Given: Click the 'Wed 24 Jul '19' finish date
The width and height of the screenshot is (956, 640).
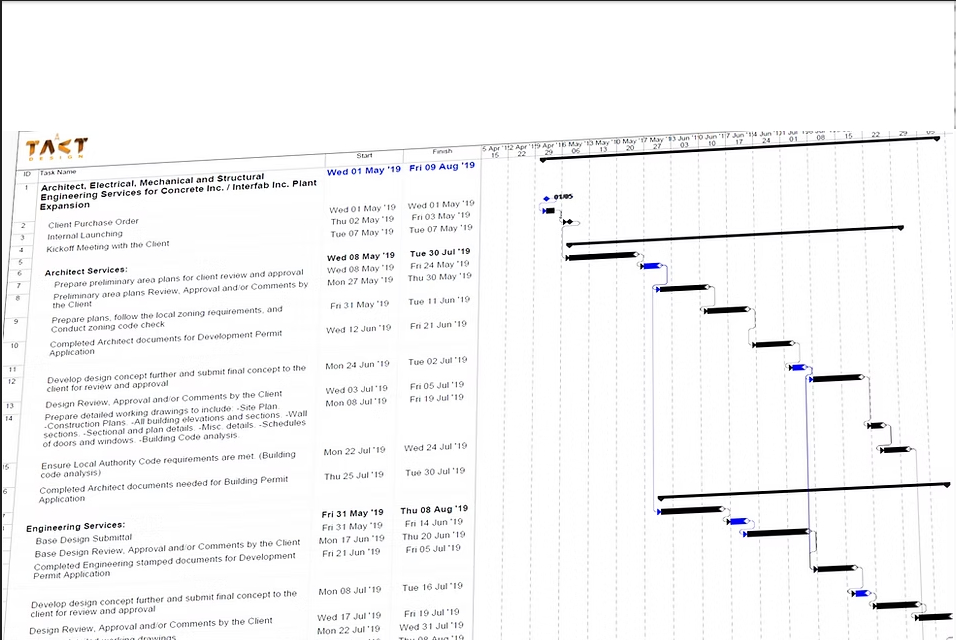Looking at the screenshot, I should pyautogui.click(x=435, y=447).
